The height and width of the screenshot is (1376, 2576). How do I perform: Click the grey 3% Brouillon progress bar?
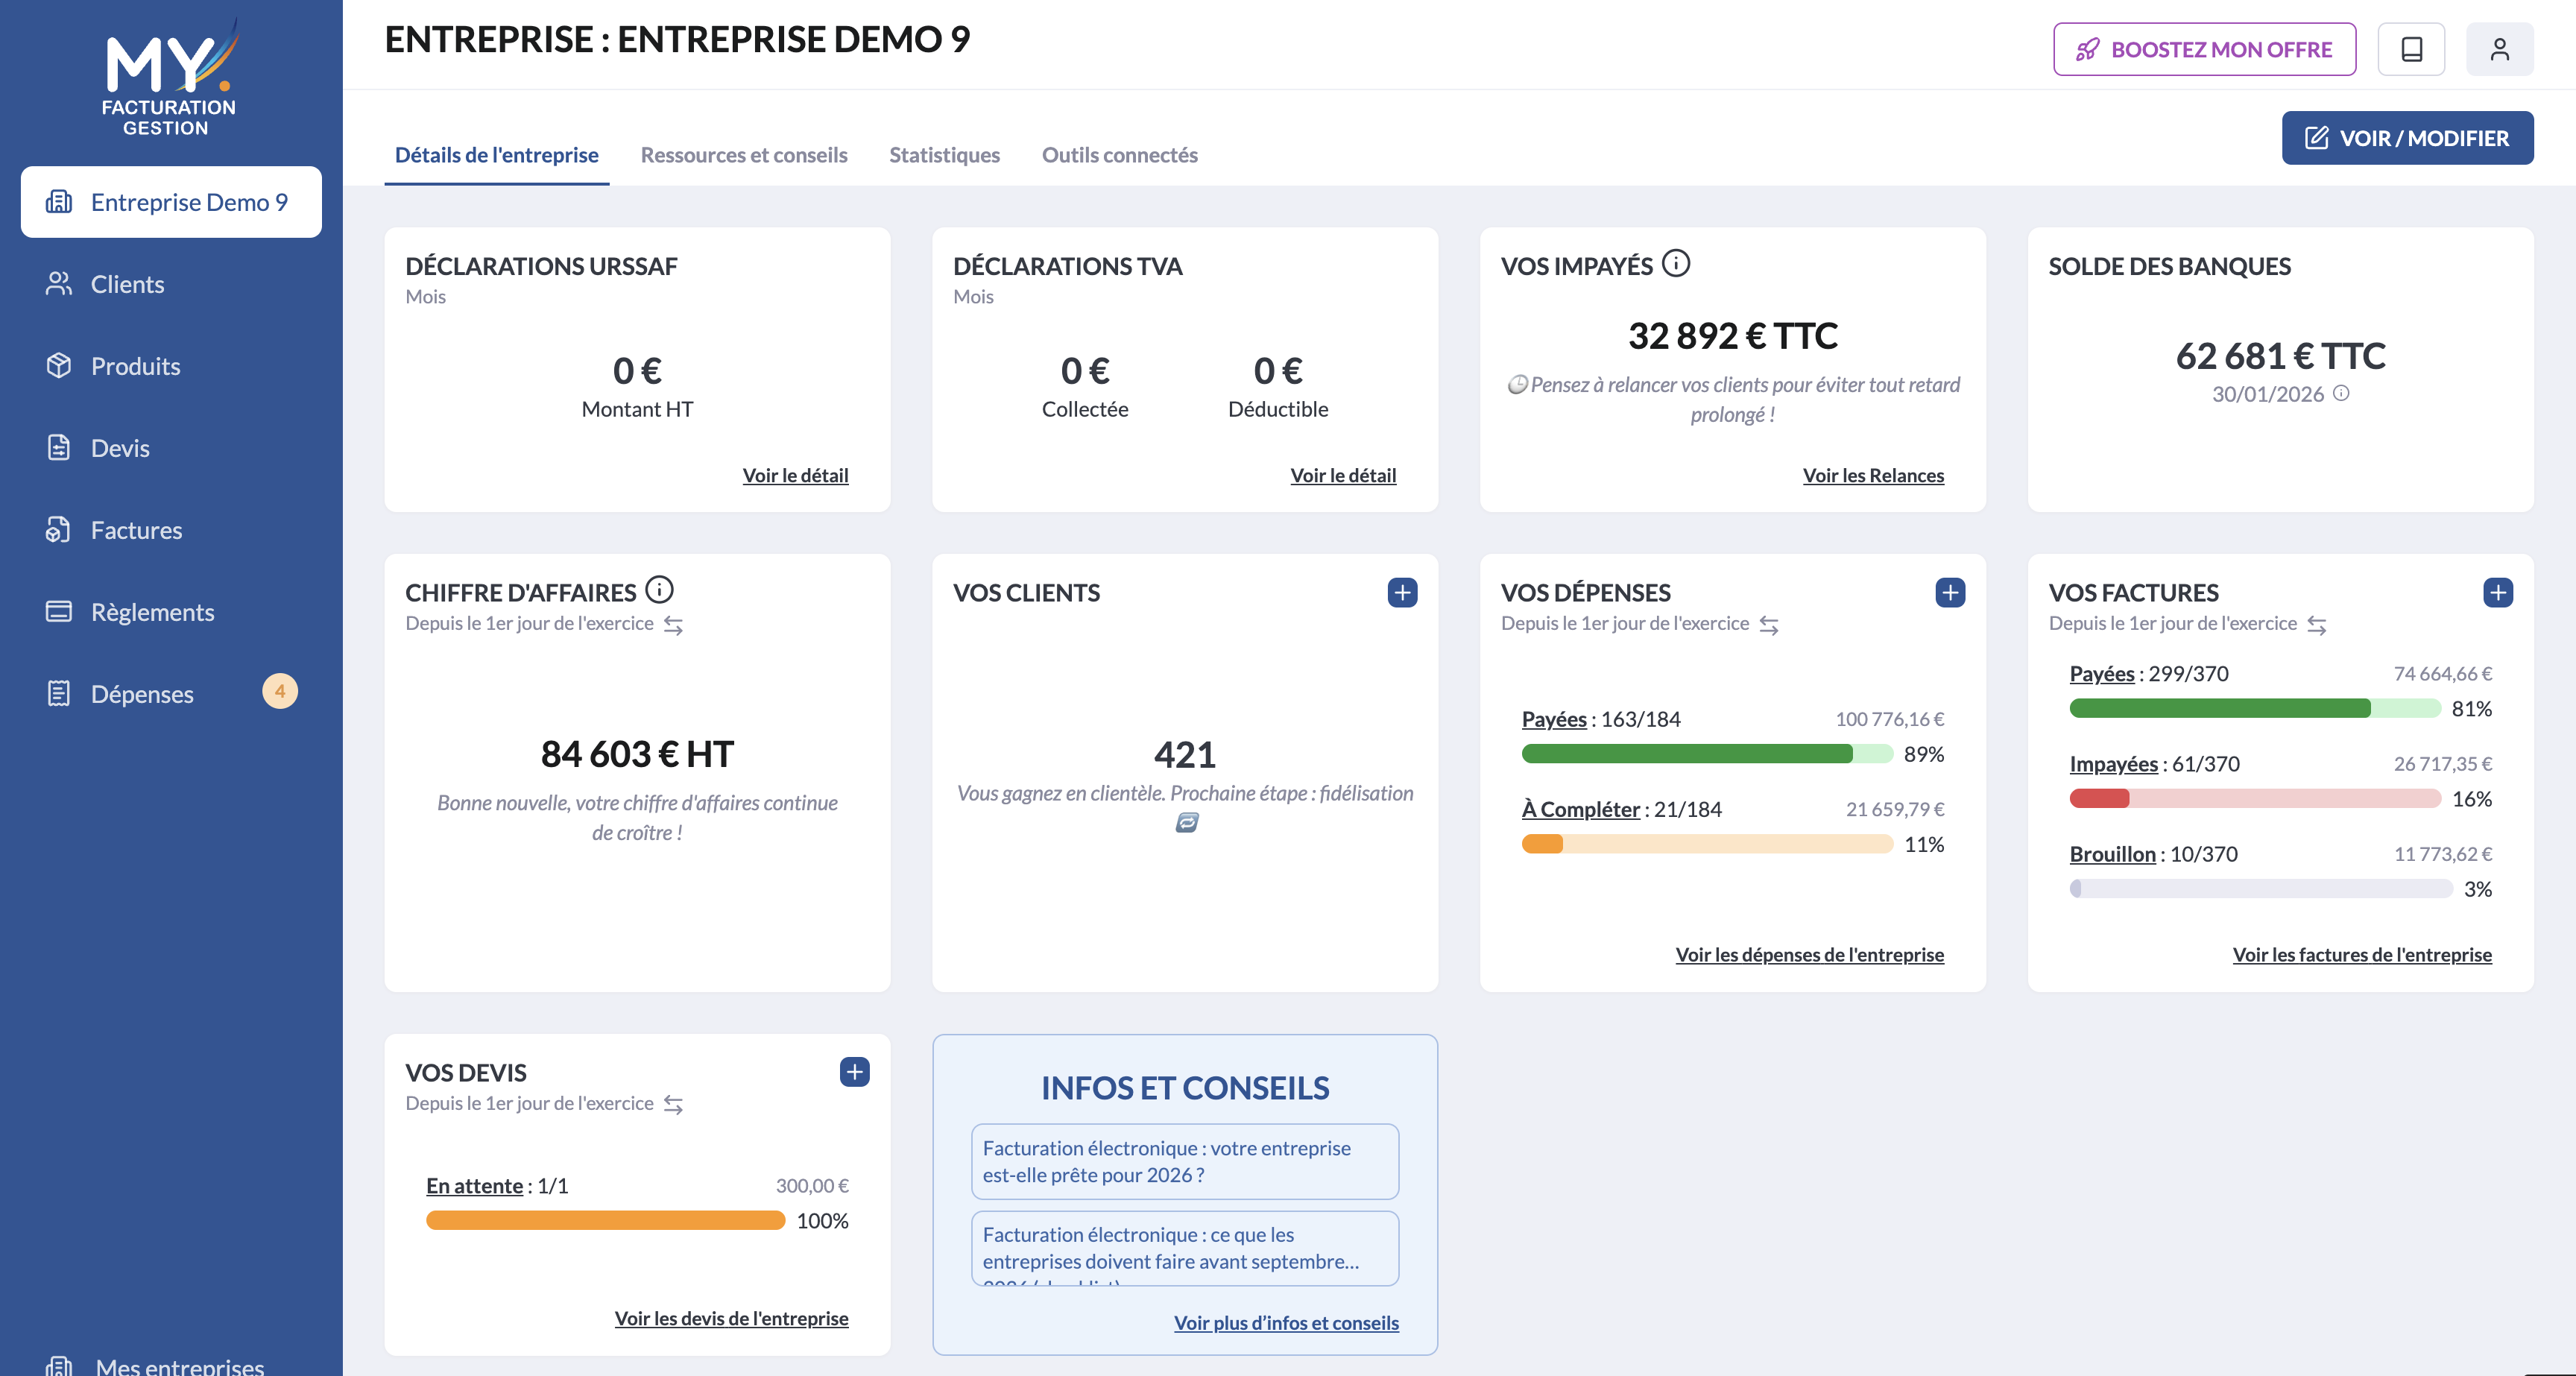pos(2261,889)
